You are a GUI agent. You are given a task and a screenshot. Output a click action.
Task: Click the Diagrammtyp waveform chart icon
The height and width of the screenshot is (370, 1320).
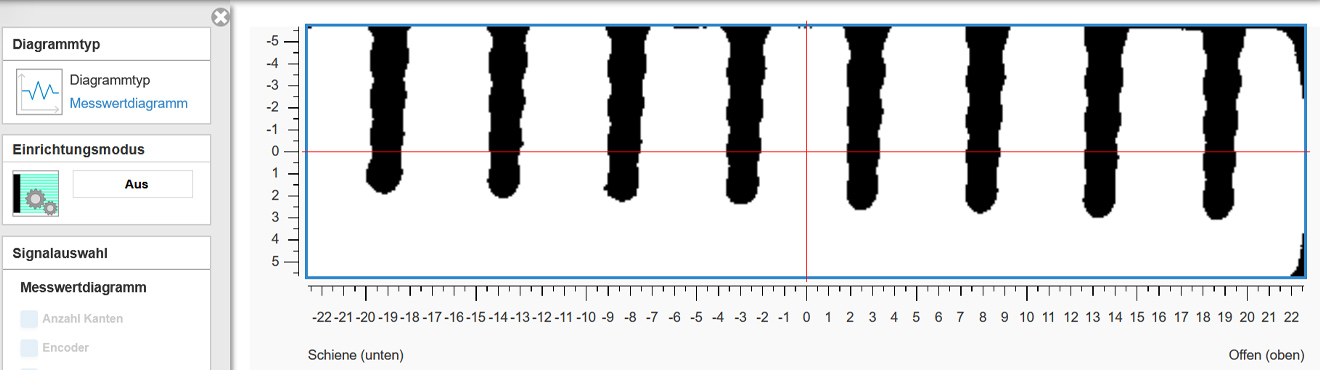(x=39, y=91)
